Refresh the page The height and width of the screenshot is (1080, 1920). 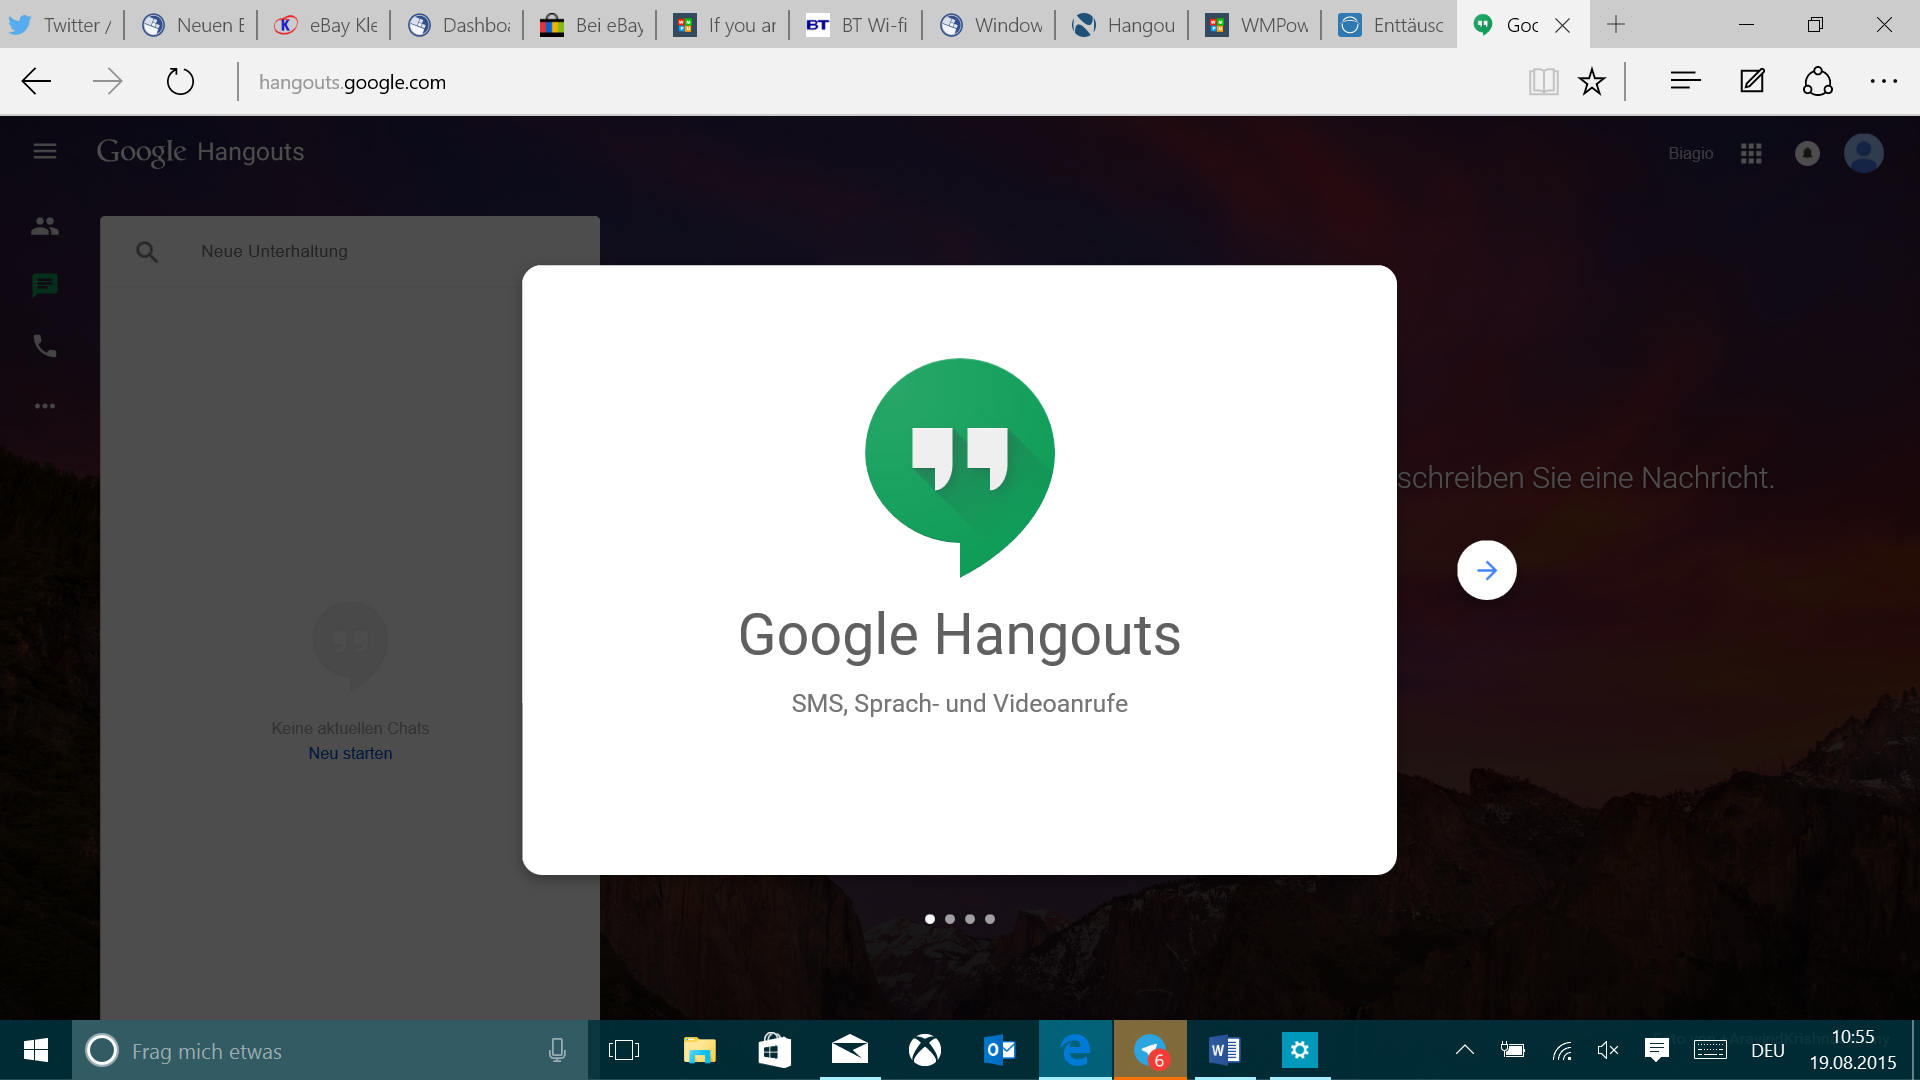[180, 81]
